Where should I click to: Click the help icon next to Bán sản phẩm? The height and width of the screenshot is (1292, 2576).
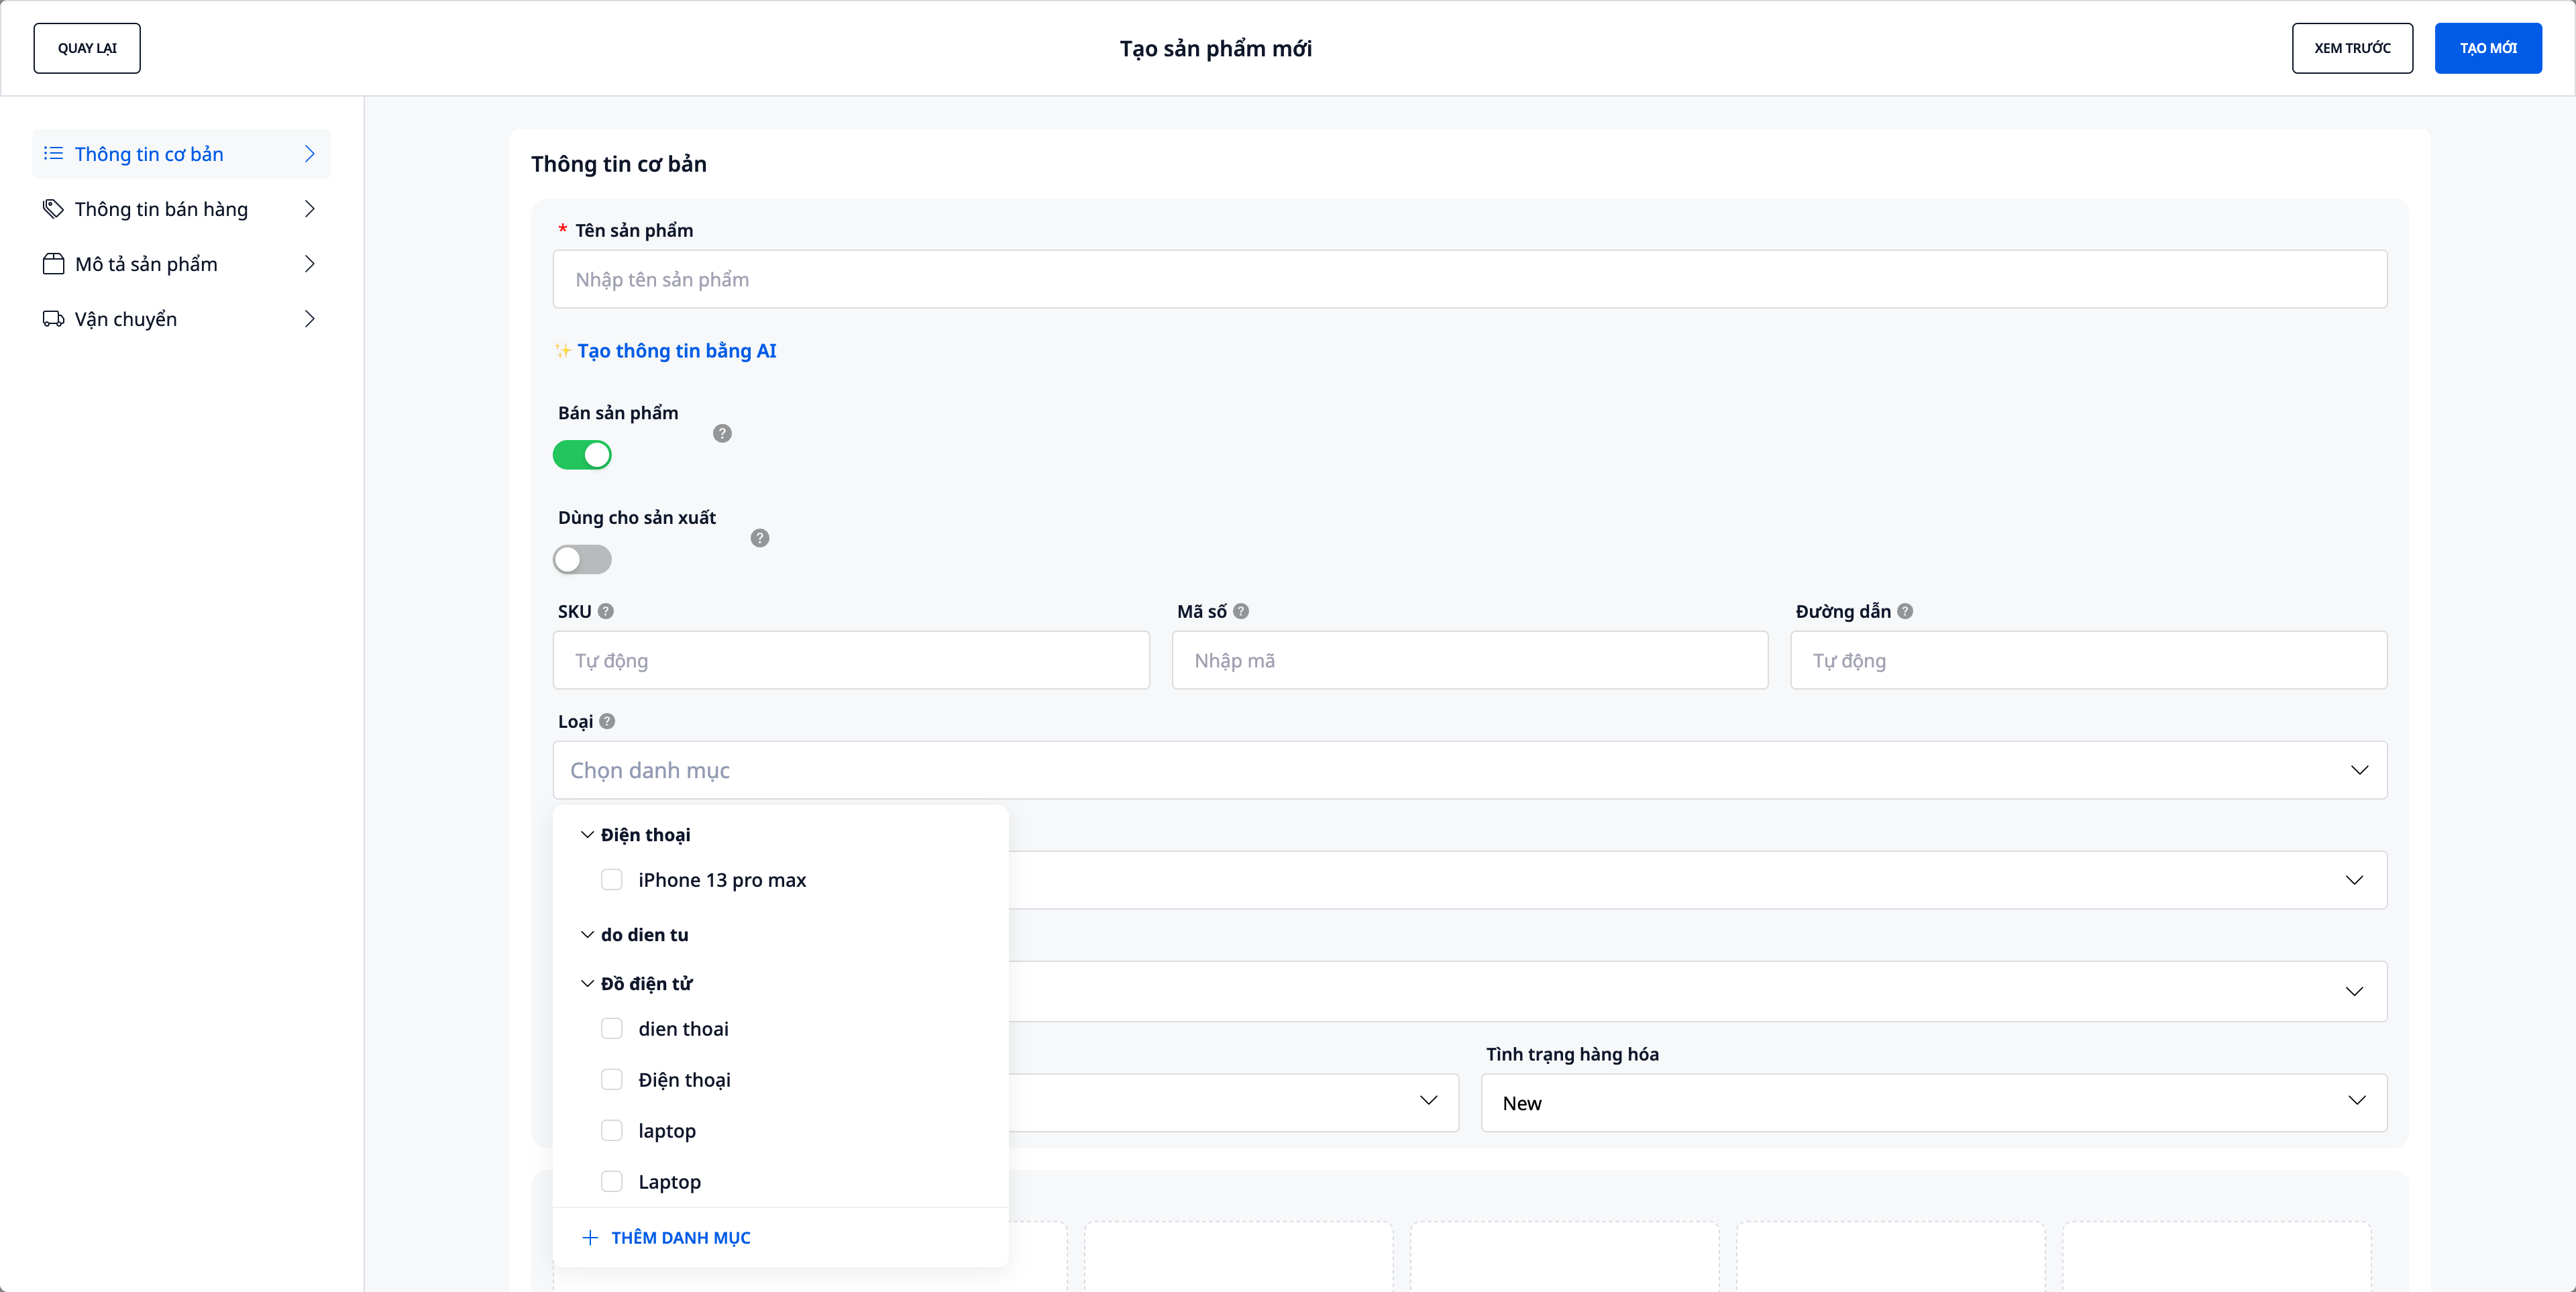pyautogui.click(x=722, y=433)
